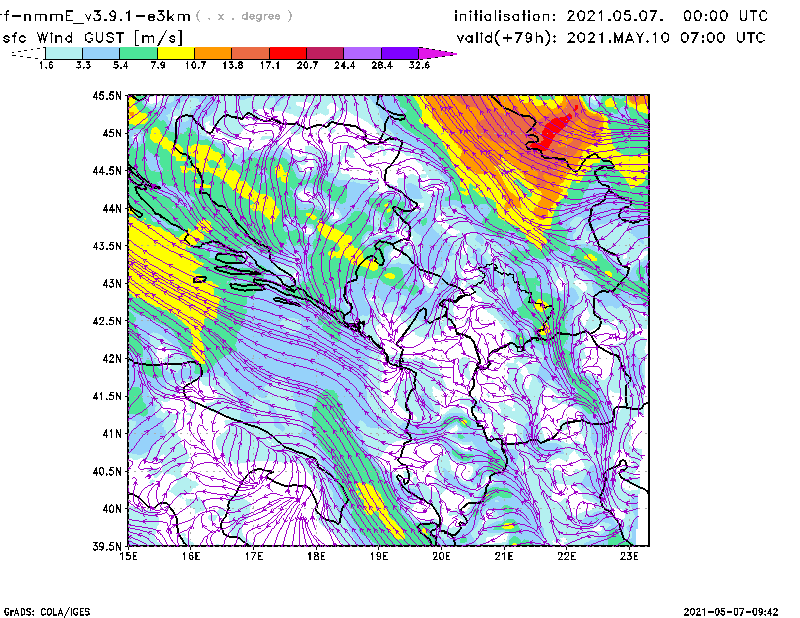Select the yellow legend swatch (7.9–10.7)

pos(176,53)
